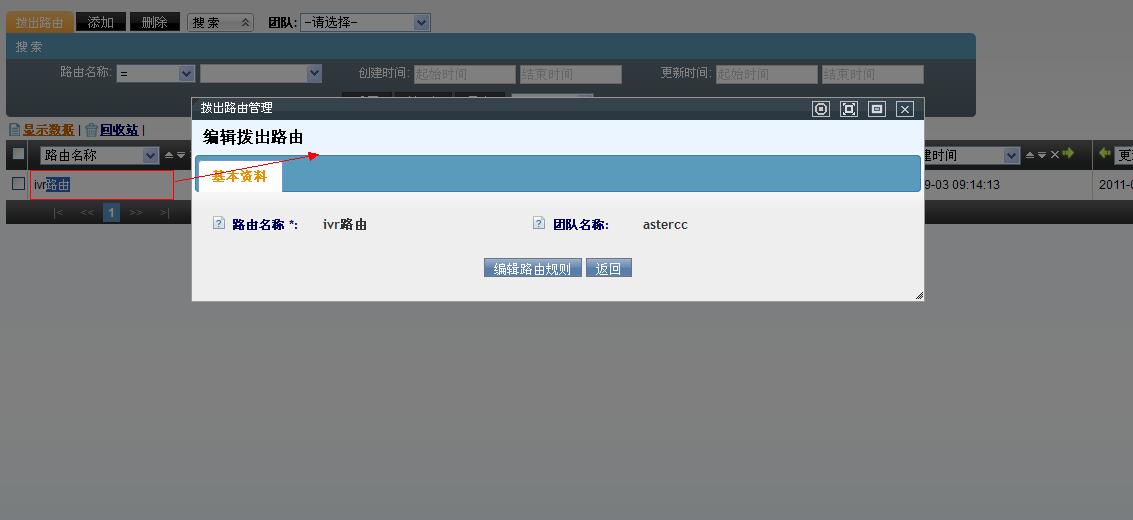The image size is (1133, 520).
Task: Switch to the 基本资料 tab
Action: (240, 176)
